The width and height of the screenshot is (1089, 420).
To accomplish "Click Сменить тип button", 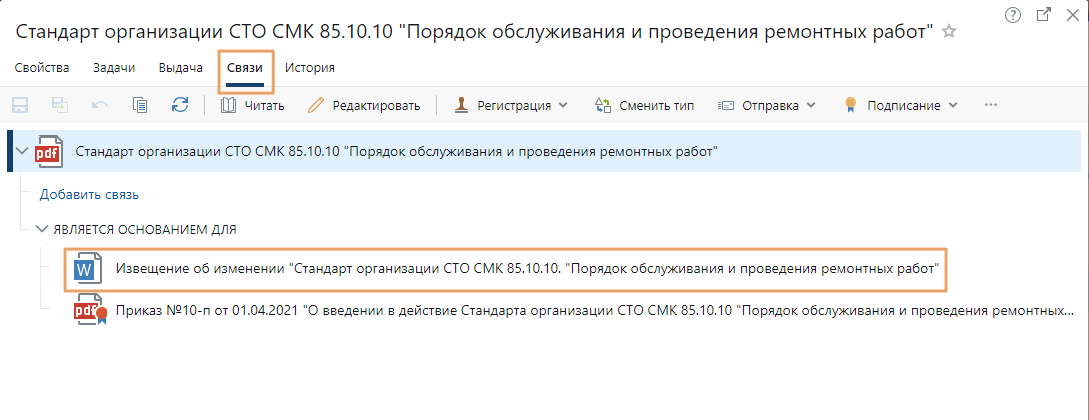I will [644, 106].
